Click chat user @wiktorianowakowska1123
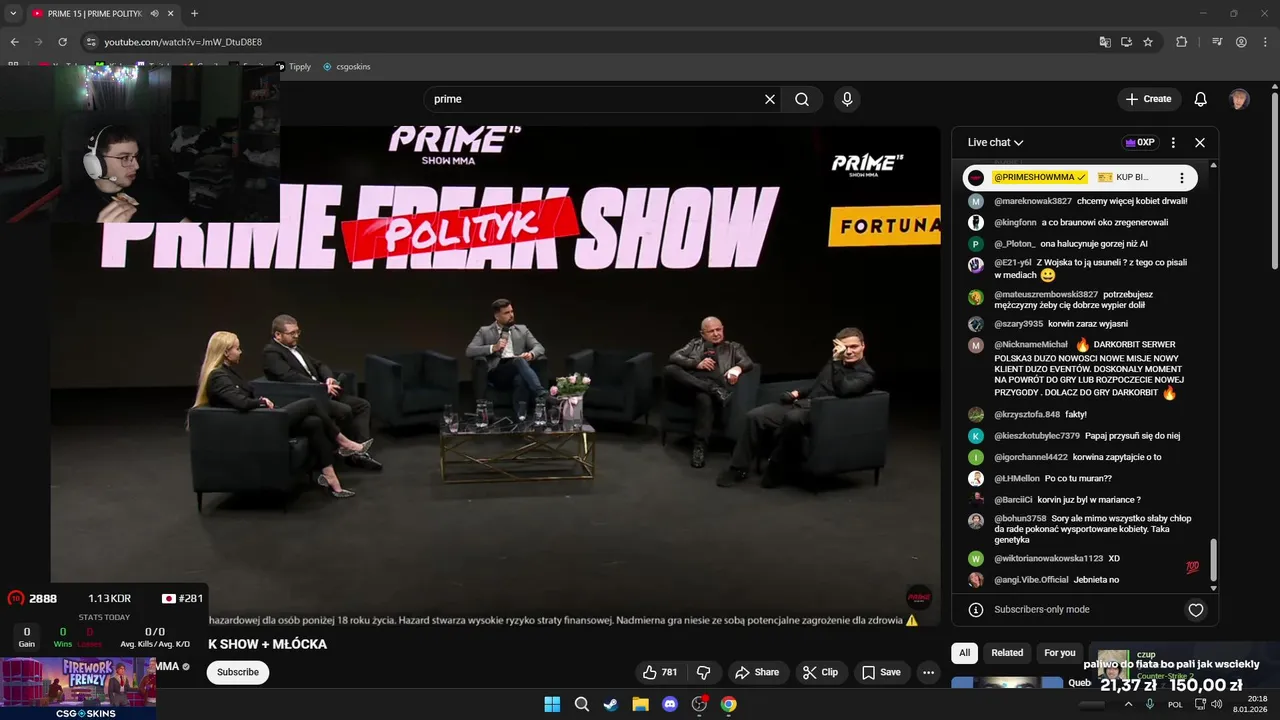The width and height of the screenshot is (1280, 720). coord(1049,558)
